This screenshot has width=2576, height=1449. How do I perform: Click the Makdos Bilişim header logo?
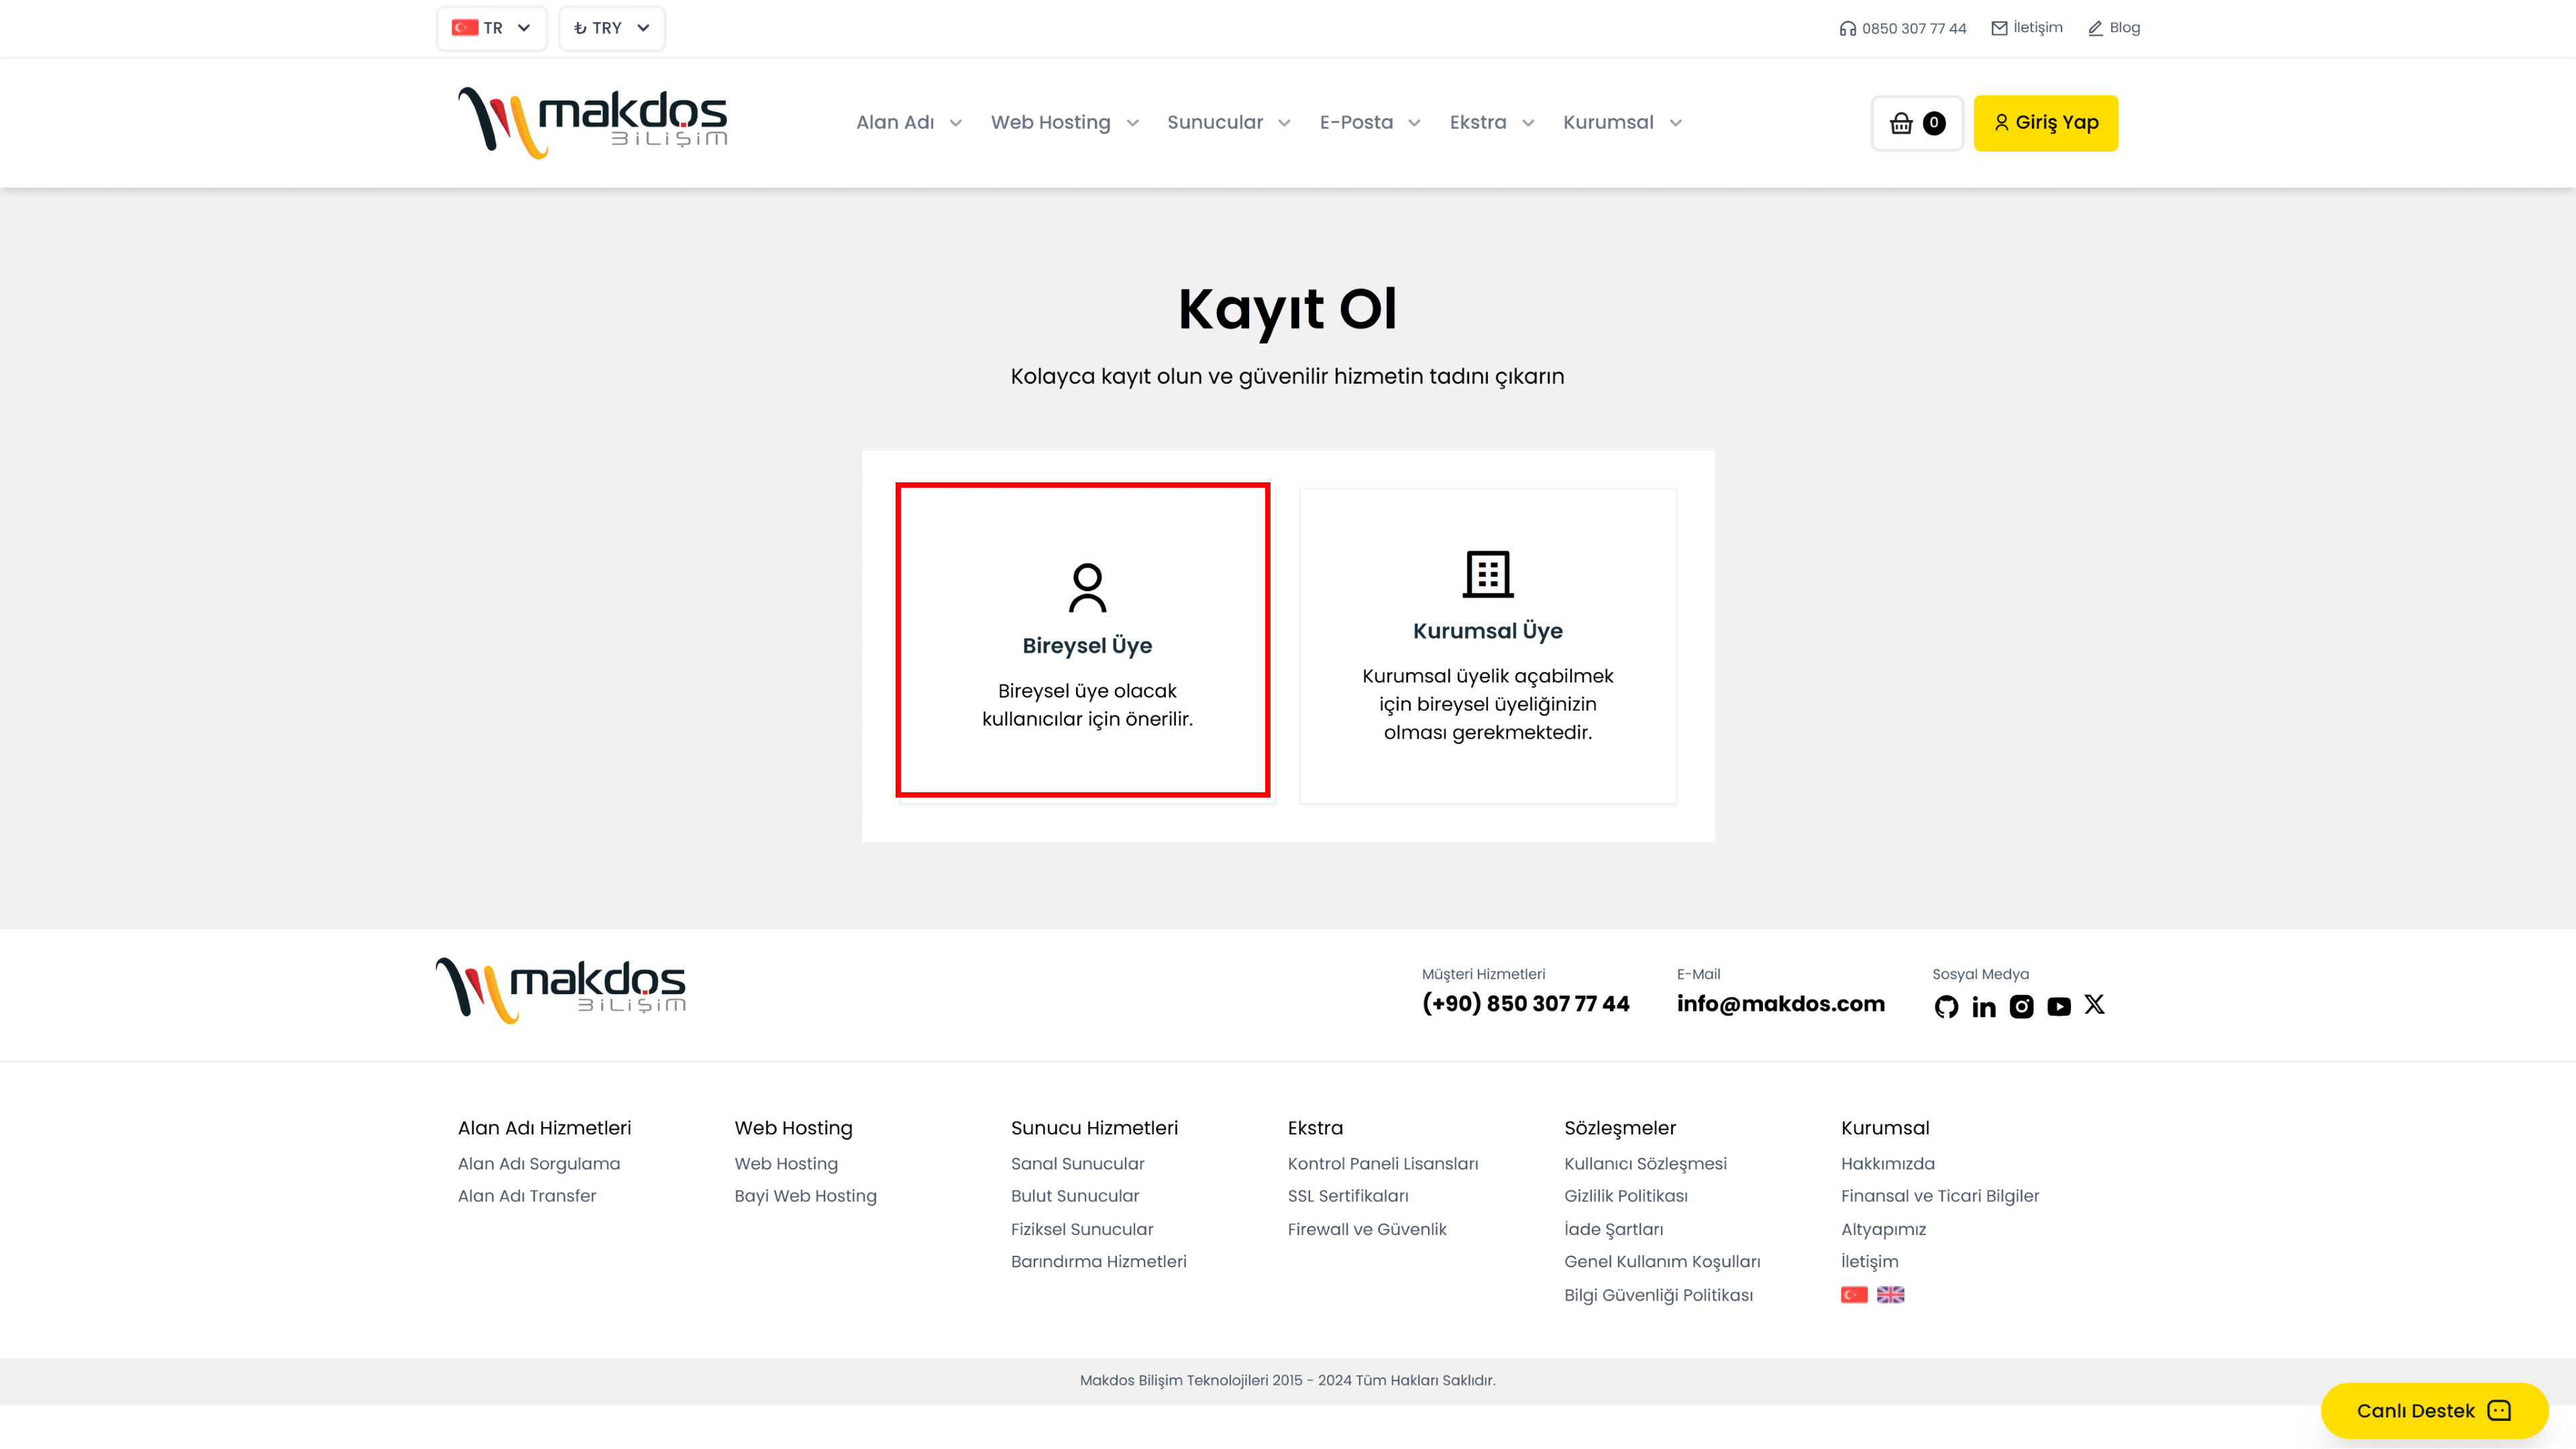pyautogui.click(x=593, y=122)
